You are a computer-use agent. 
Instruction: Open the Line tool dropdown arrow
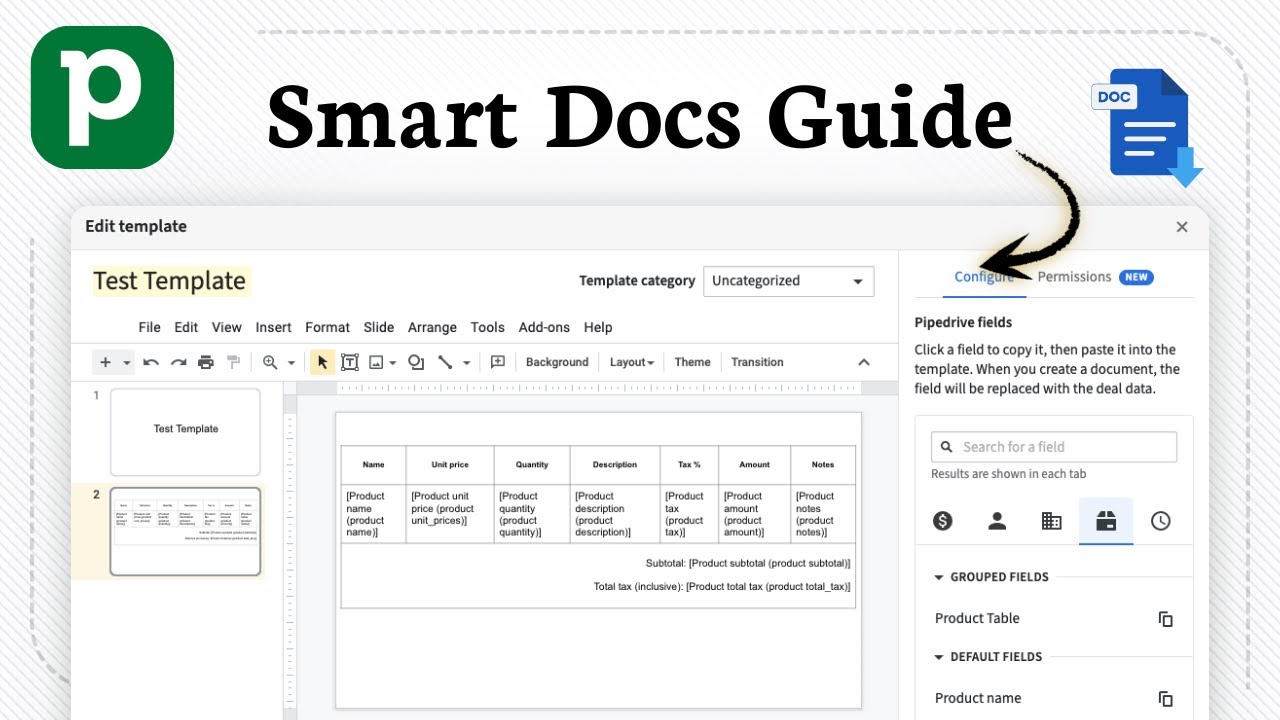466,363
